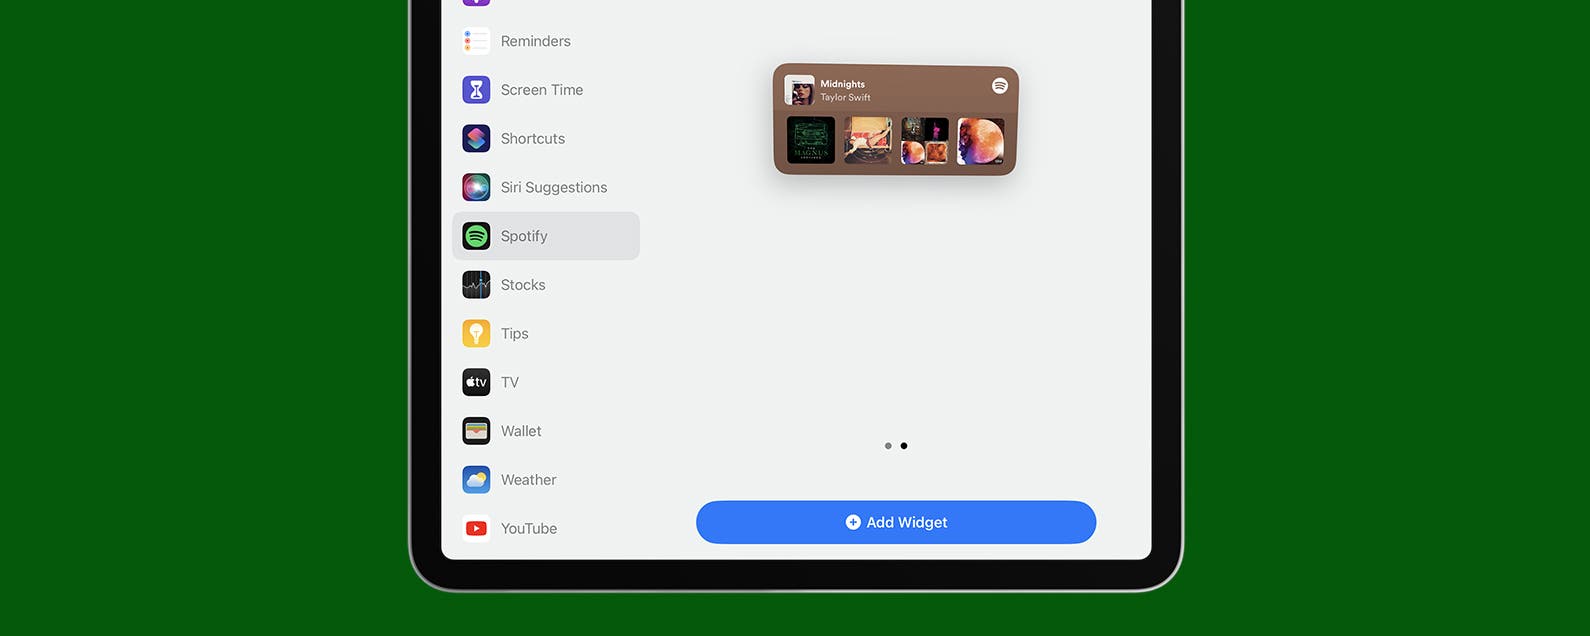Select the "Shortcuts" label
This screenshot has width=1590, height=636.
pos(533,139)
